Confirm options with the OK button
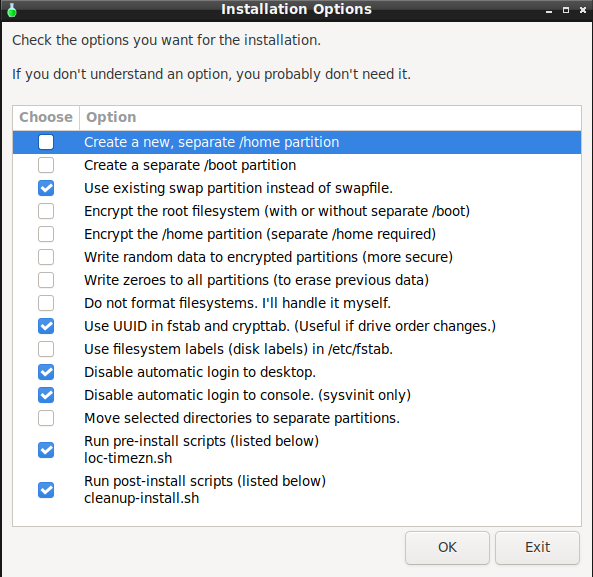Viewport: 593px width, 577px height. 447,548
